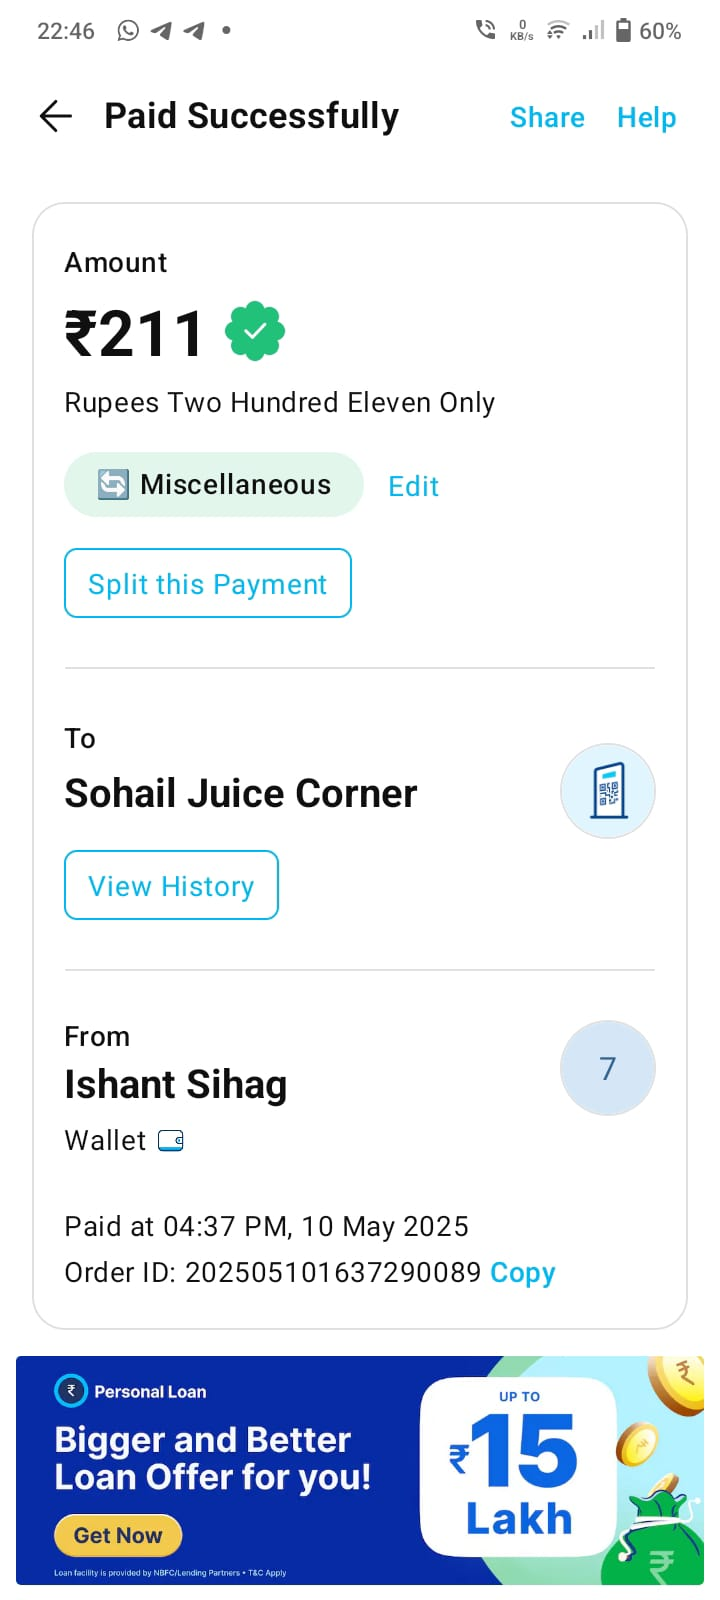720x1600 pixels.
Task: Tap the back arrow icon
Action: (x=56, y=117)
